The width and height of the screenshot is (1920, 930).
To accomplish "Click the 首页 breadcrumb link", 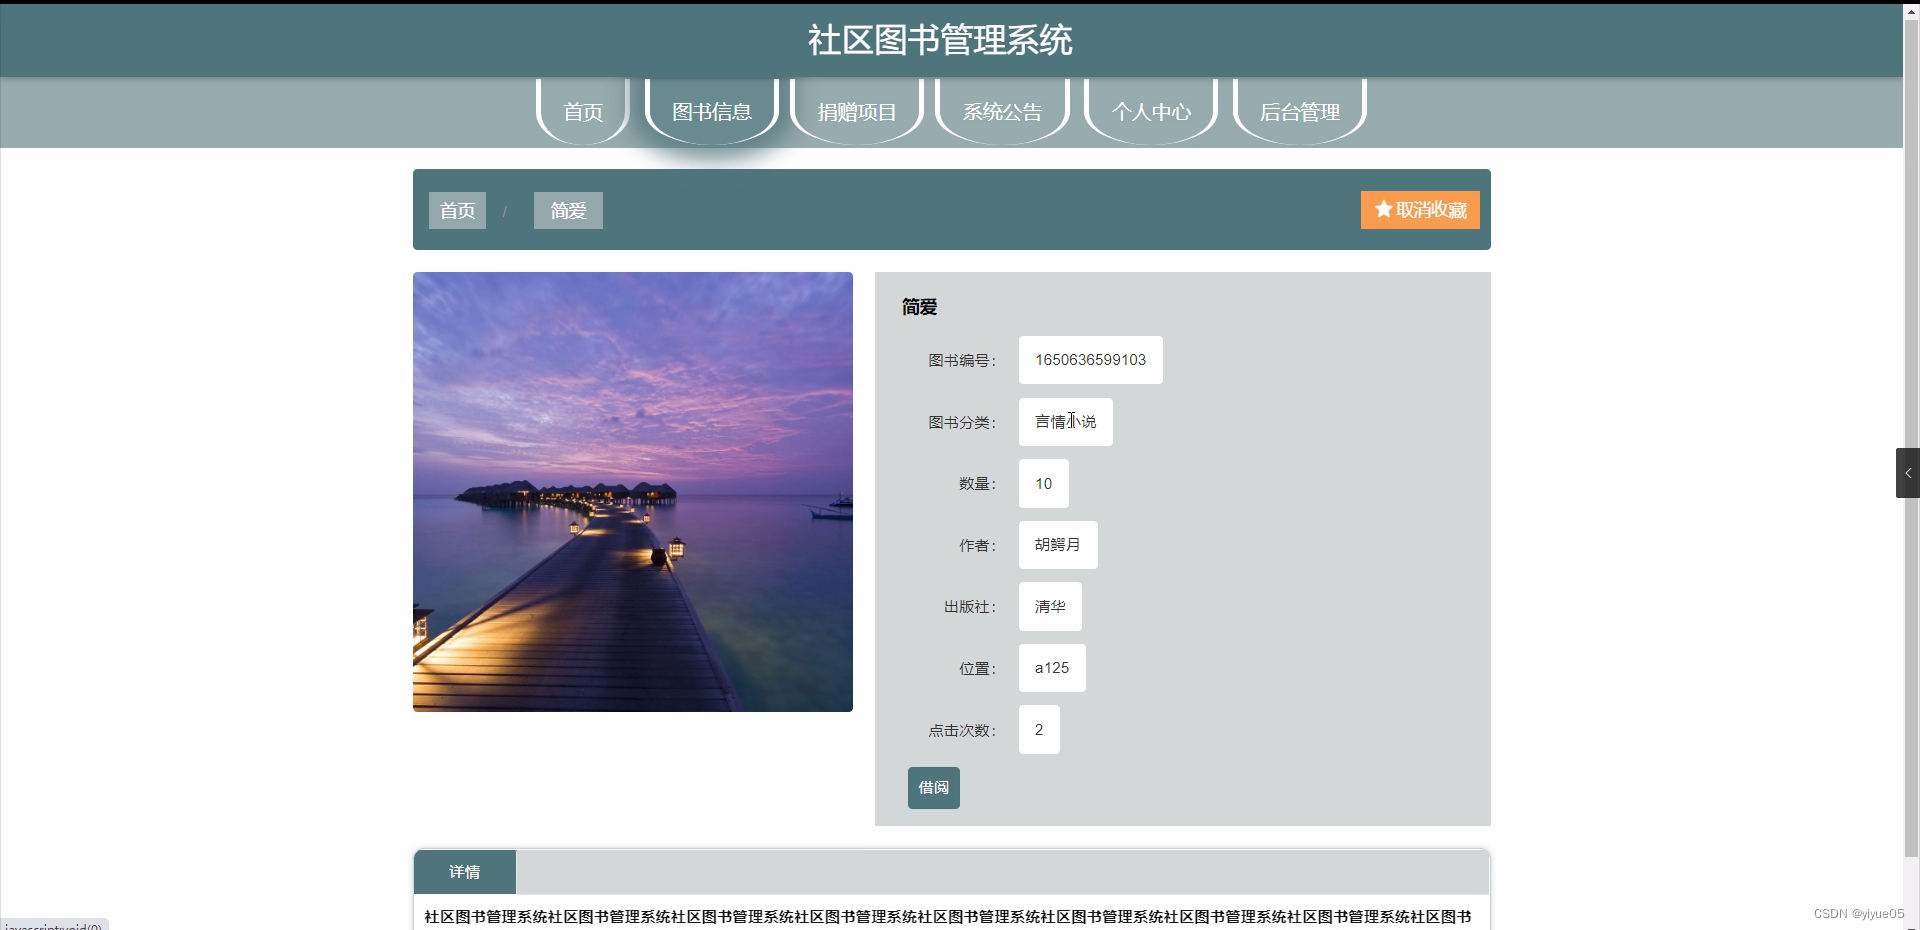I will pos(457,210).
